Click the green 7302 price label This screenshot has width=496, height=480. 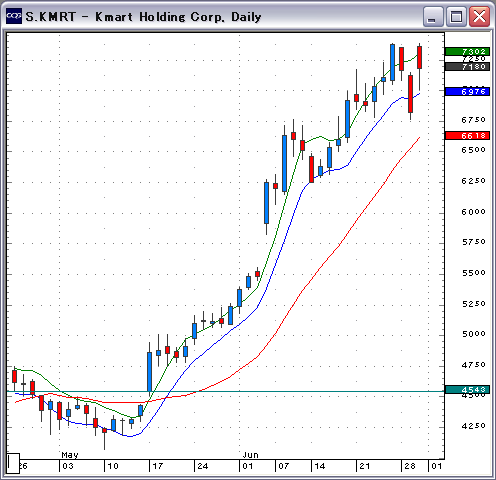[x=467, y=51]
